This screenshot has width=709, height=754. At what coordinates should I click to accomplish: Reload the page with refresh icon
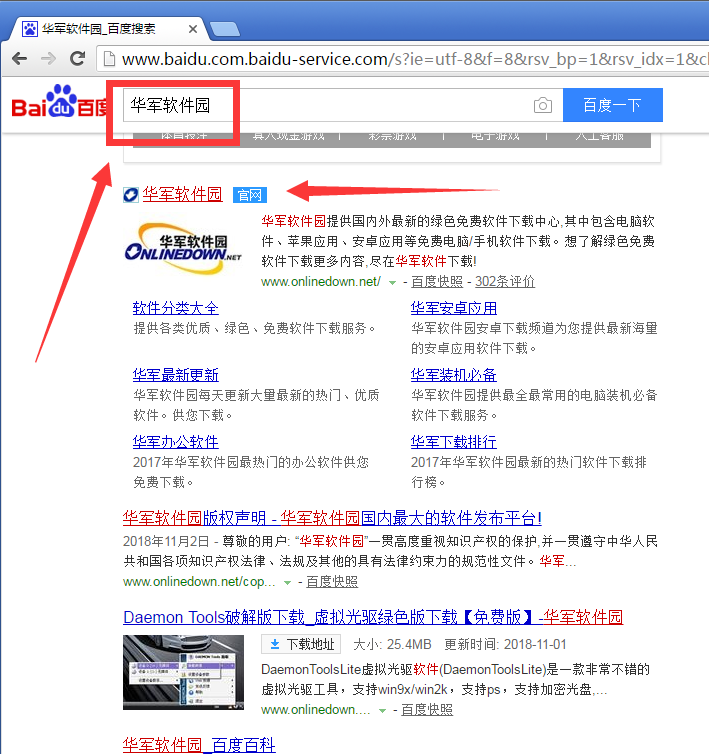point(77,59)
